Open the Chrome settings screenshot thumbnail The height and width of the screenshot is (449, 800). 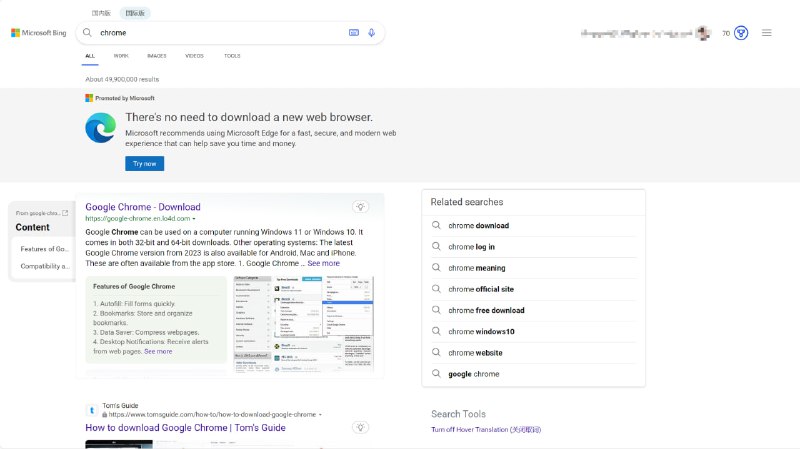coord(304,324)
